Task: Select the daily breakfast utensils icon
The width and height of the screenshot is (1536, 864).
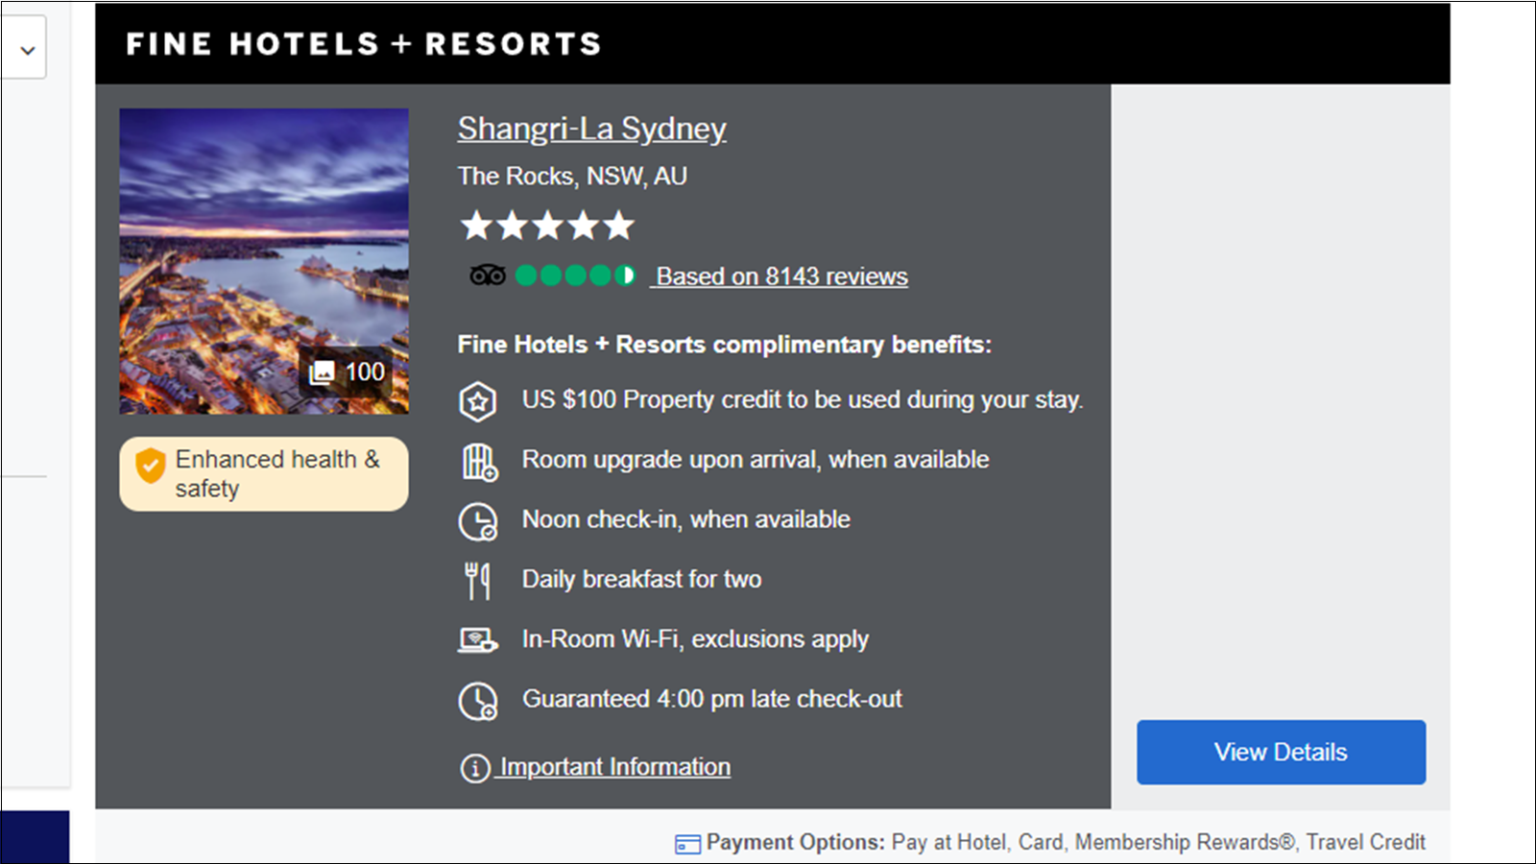Action: [478, 580]
